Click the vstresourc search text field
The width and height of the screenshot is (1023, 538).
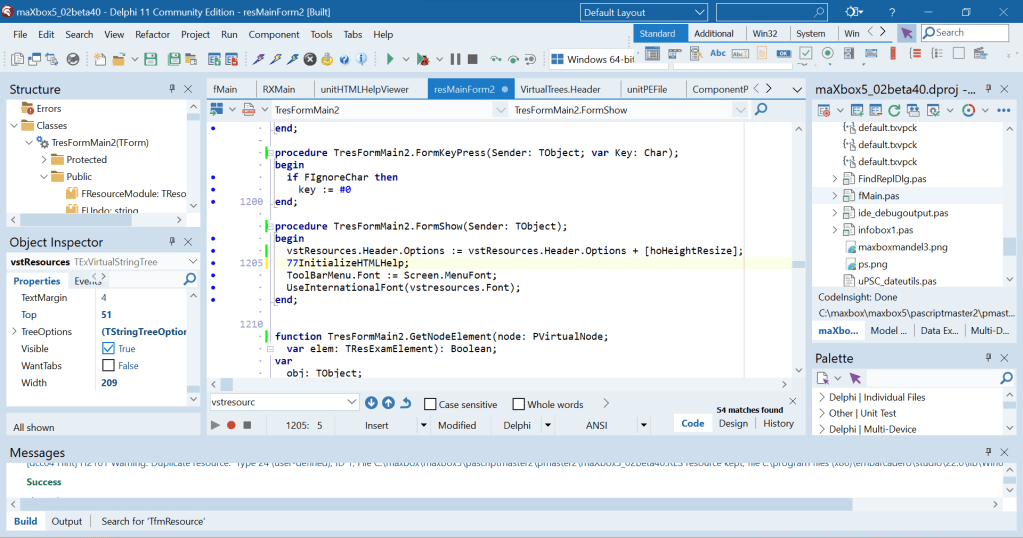pyautogui.click(x=277, y=402)
